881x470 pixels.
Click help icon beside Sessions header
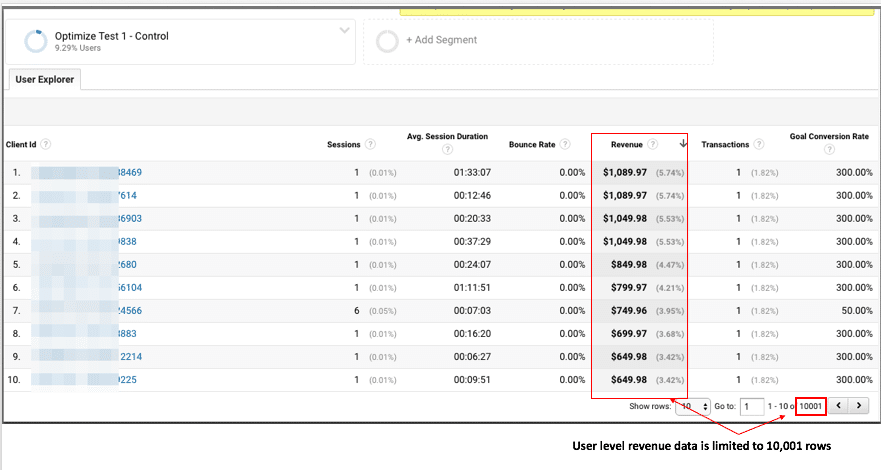(x=371, y=145)
